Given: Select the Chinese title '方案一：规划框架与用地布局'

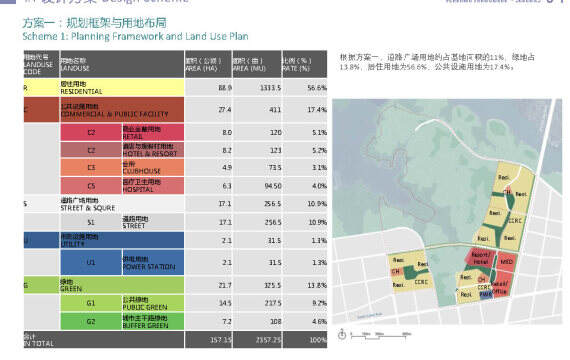Looking at the screenshot, I should [x=95, y=23].
